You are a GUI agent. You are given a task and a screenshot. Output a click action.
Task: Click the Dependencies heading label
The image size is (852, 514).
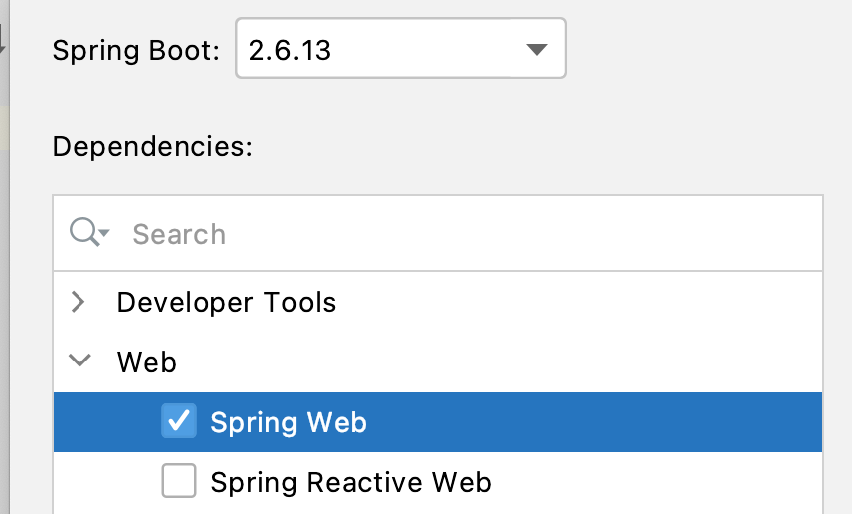[152, 146]
